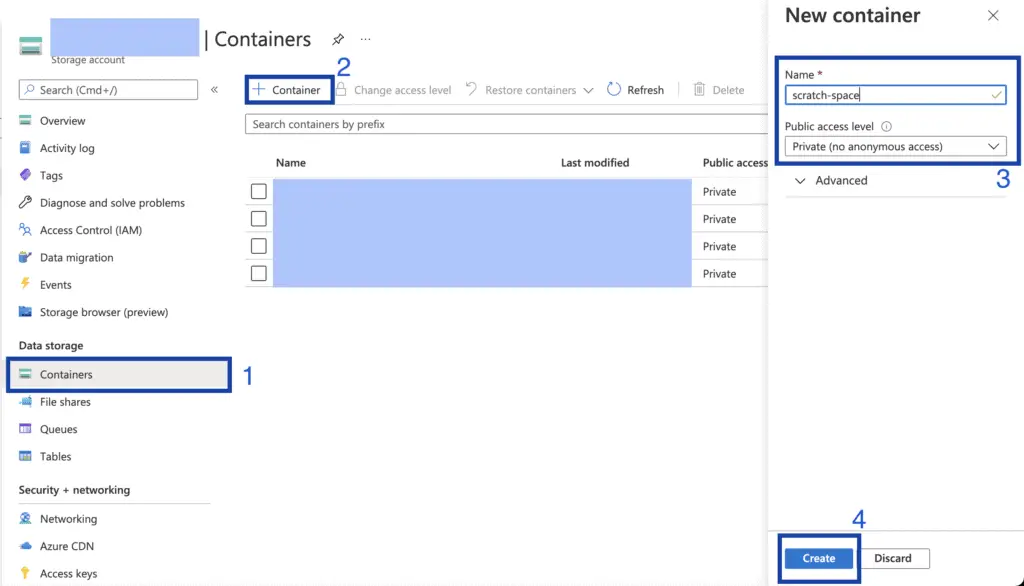Click the Refresh toolbar button label
This screenshot has width=1024, height=586.
coord(645,90)
